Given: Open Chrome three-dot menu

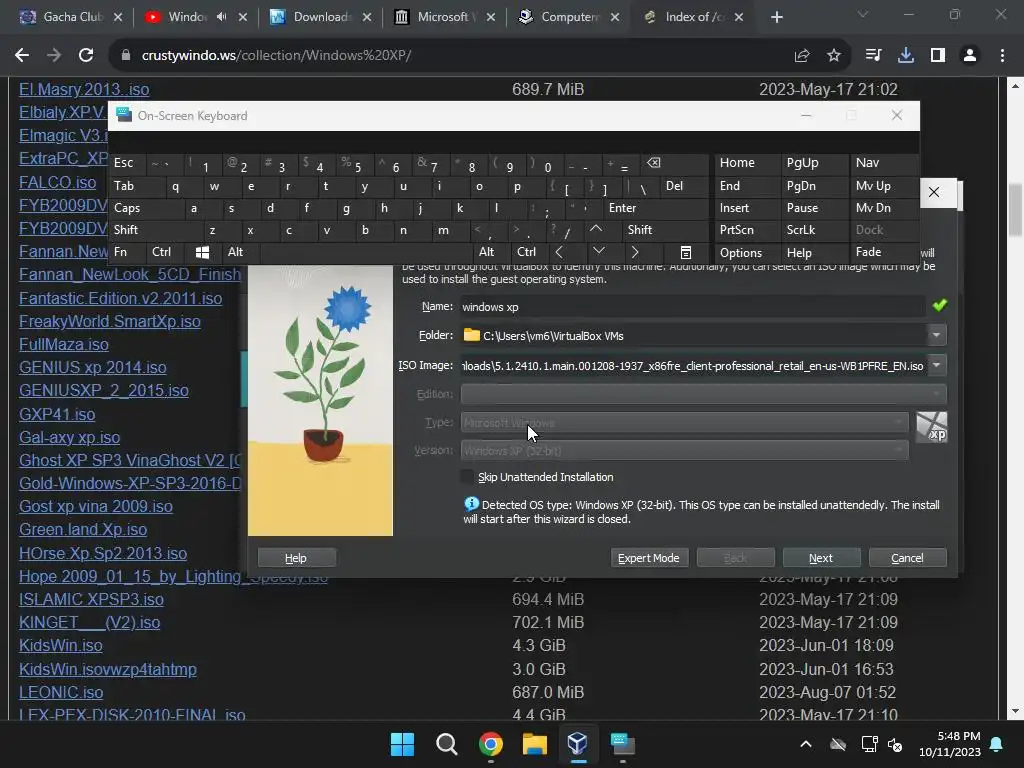Looking at the screenshot, I should point(1002,56).
